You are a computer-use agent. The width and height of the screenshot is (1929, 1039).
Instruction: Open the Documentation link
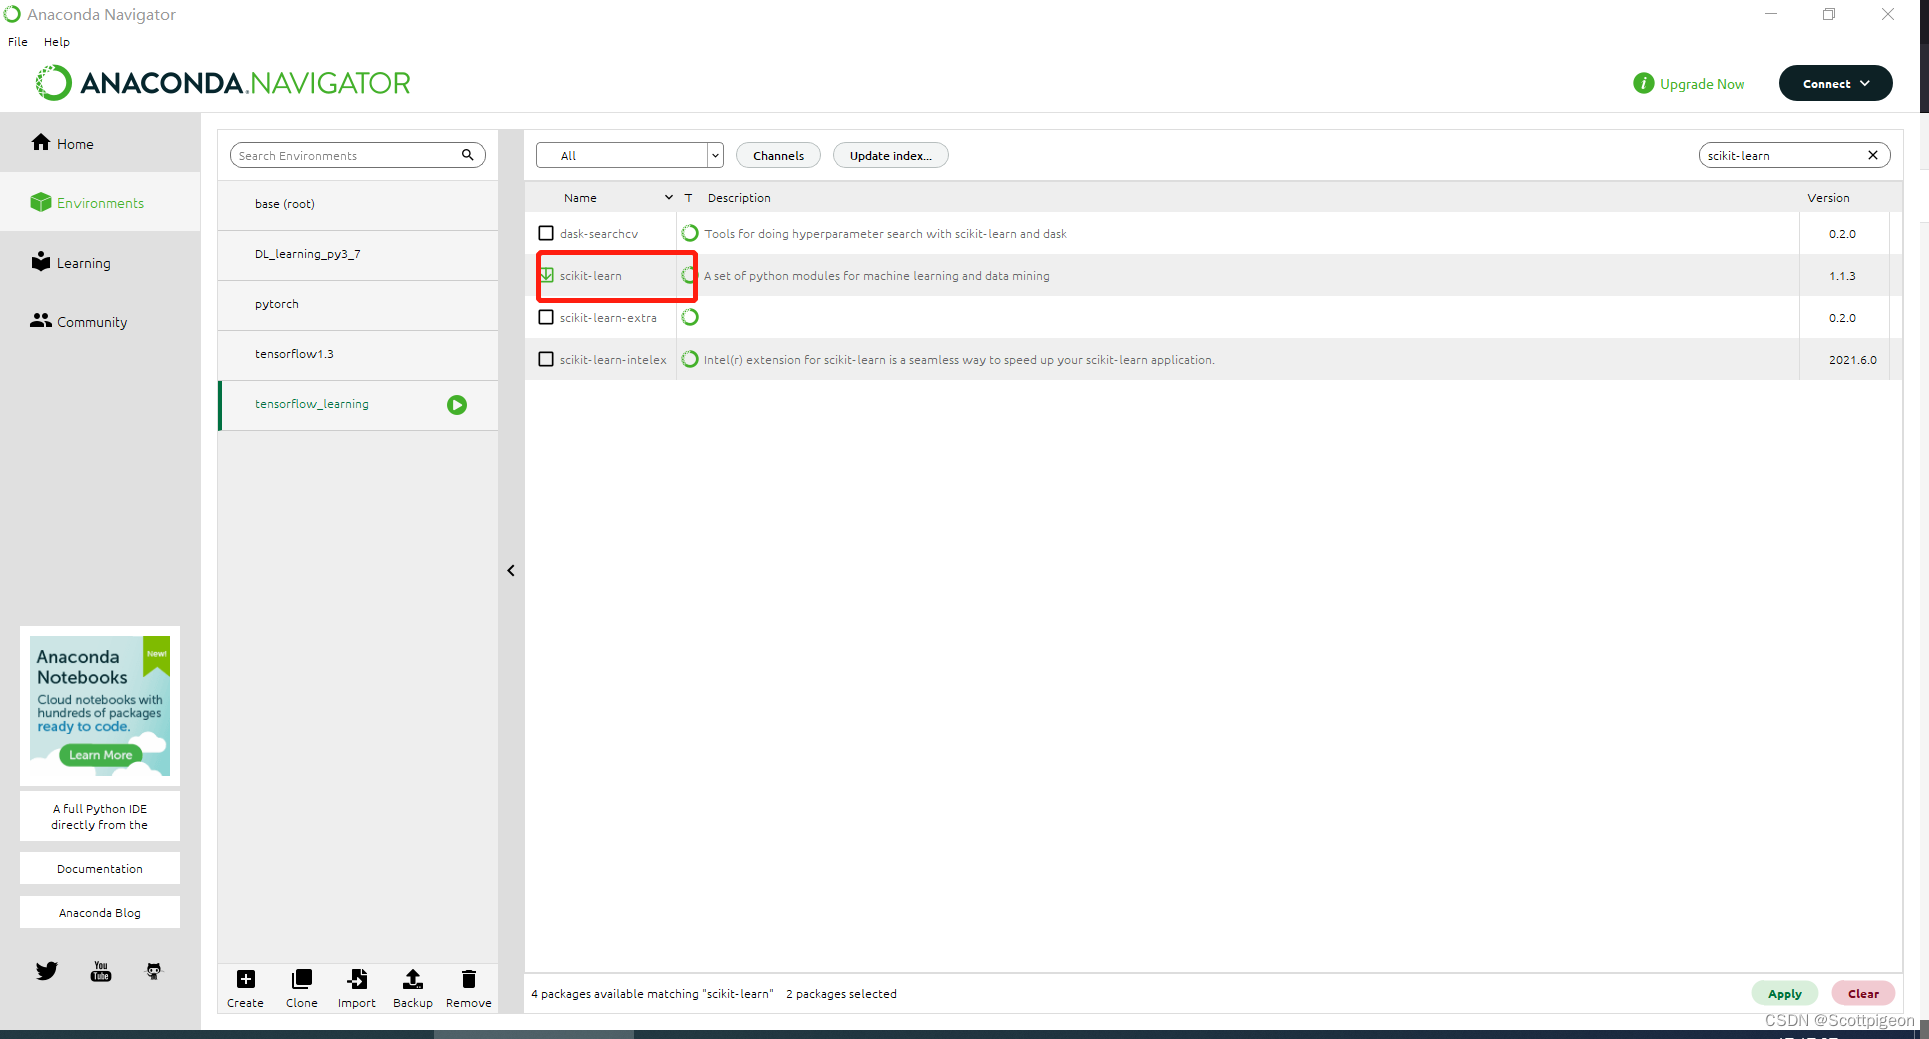coord(100,868)
